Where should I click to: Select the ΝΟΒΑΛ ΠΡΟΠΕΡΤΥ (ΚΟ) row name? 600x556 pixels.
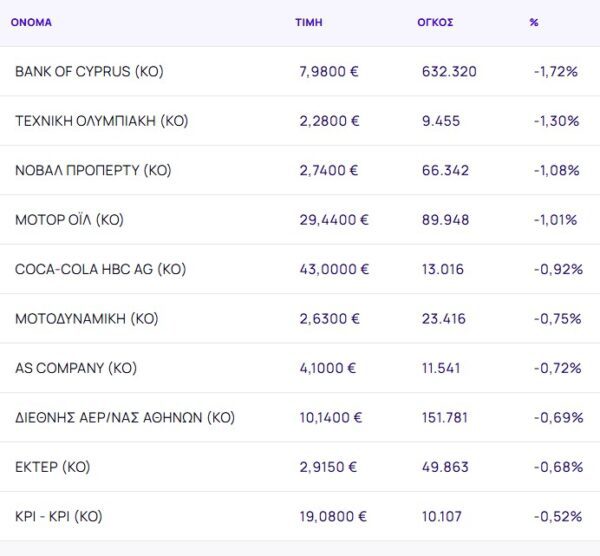click(93, 170)
